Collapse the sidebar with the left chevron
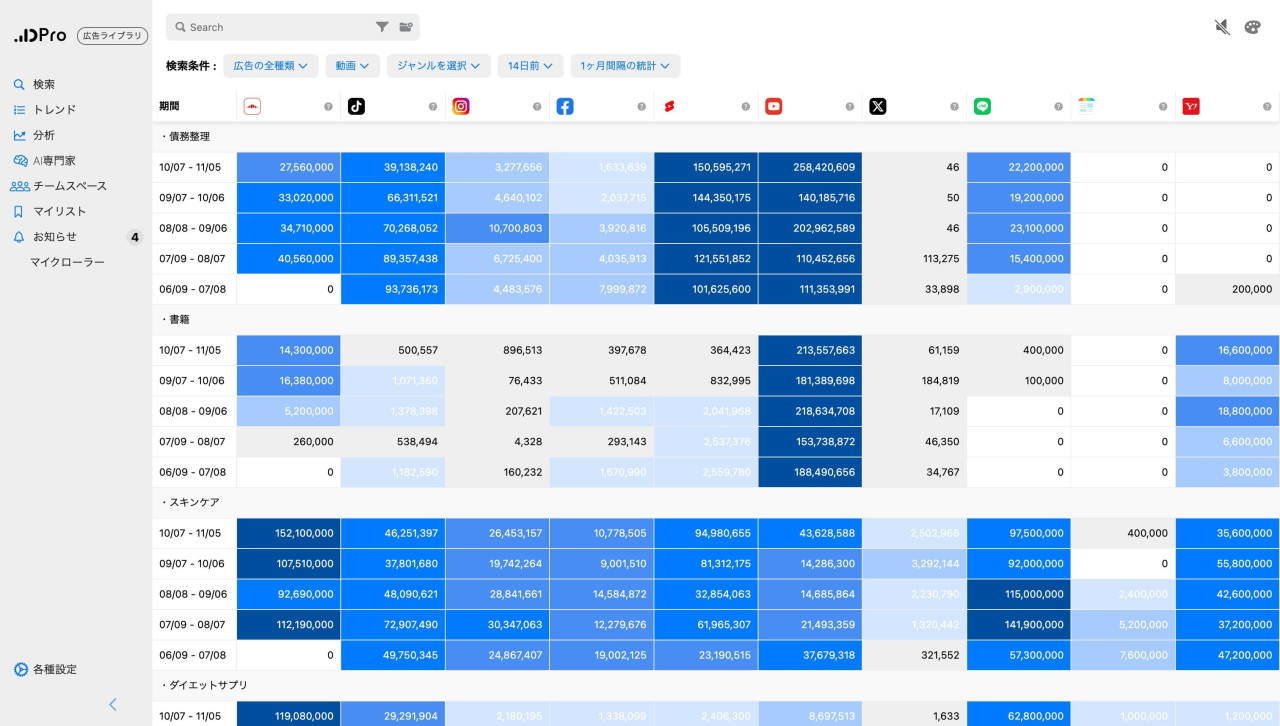The image size is (1280, 726). tap(113, 704)
